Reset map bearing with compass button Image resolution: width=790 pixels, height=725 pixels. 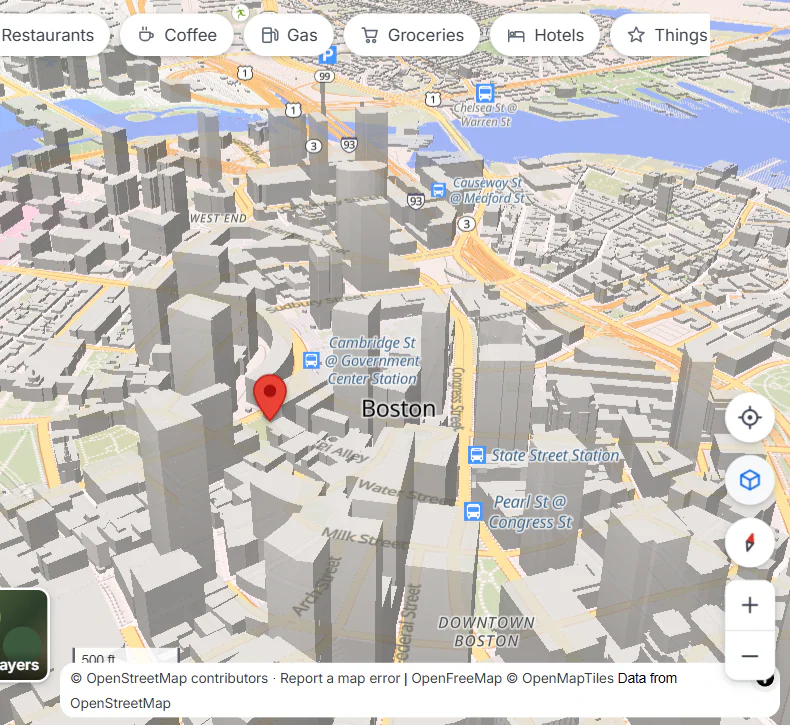pos(750,543)
